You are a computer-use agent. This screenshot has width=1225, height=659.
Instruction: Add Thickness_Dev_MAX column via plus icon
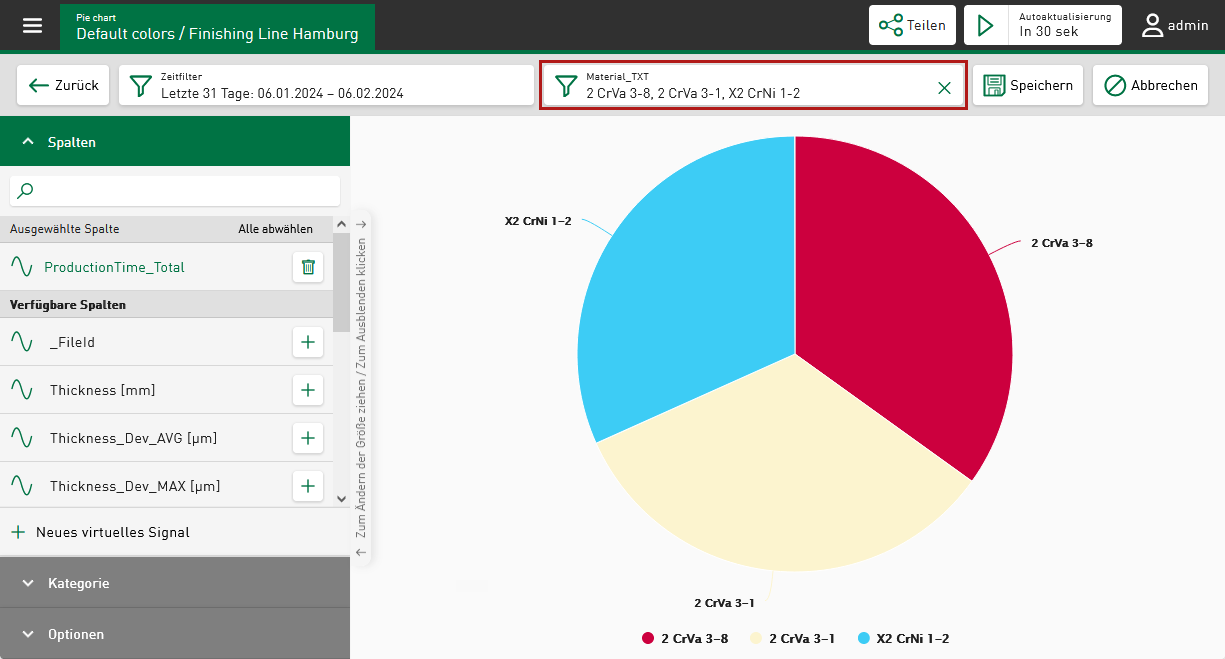308,486
